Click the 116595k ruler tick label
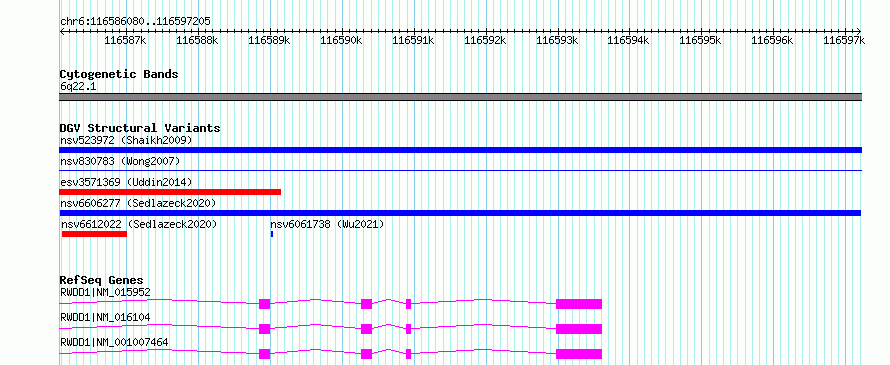The width and height of the screenshot is (890, 365). click(701, 40)
